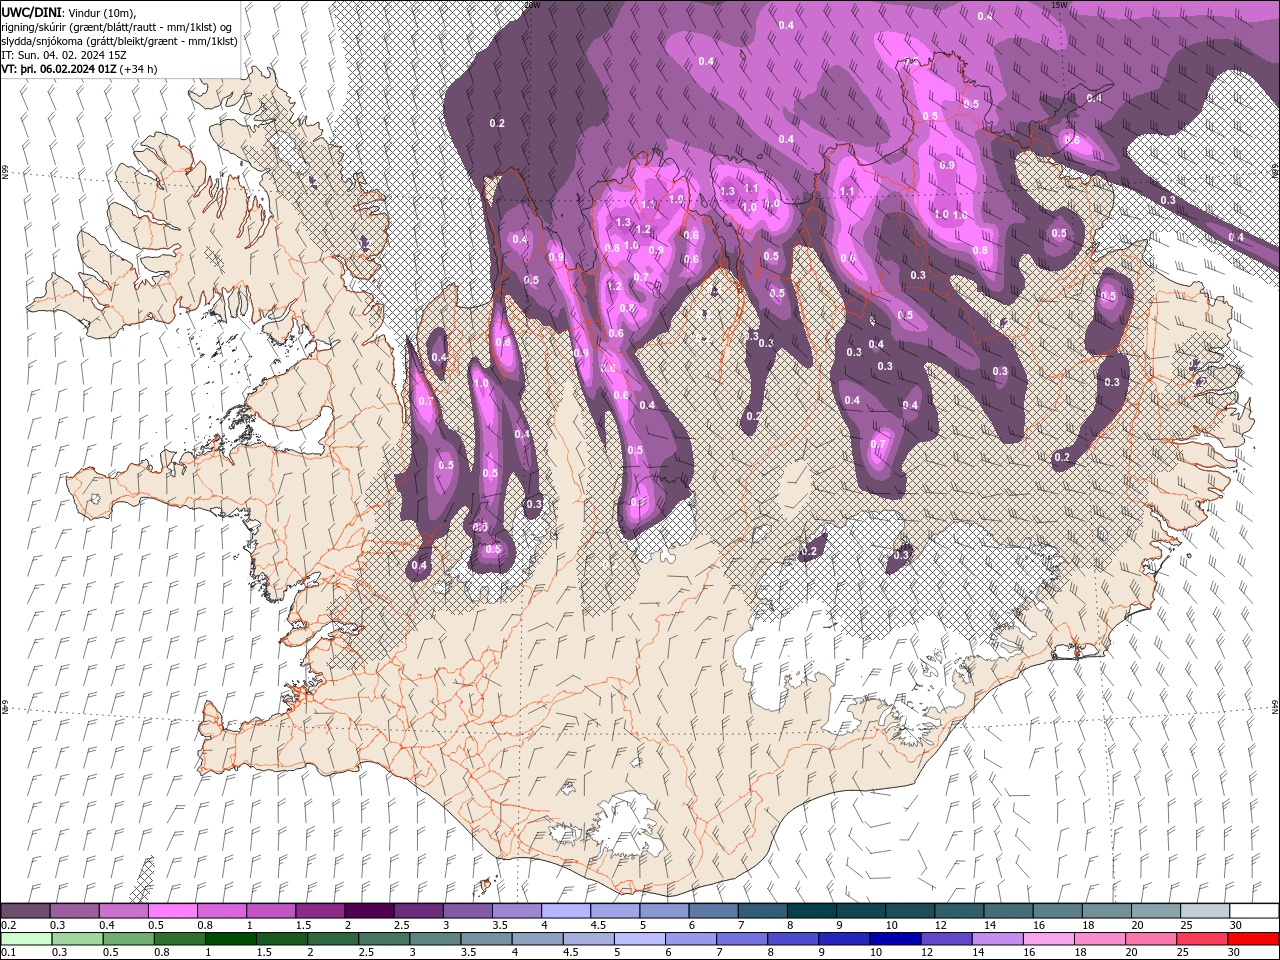Pick top legend swatch between 4 and 4.5
This screenshot has height=960, width=1280.
click(x=565, y=911)
